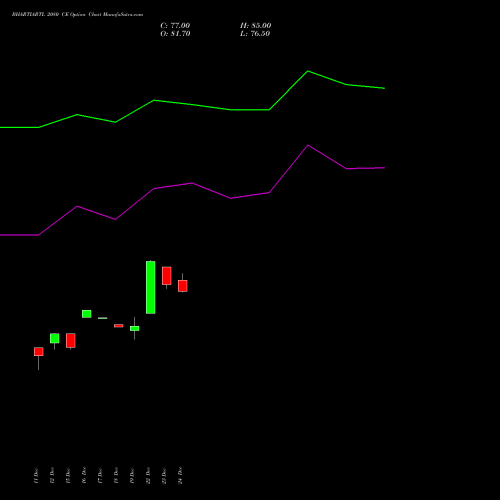Click the 16 Dec date label
The width and height of the screenshot is (500, 500).
point(84,476)
